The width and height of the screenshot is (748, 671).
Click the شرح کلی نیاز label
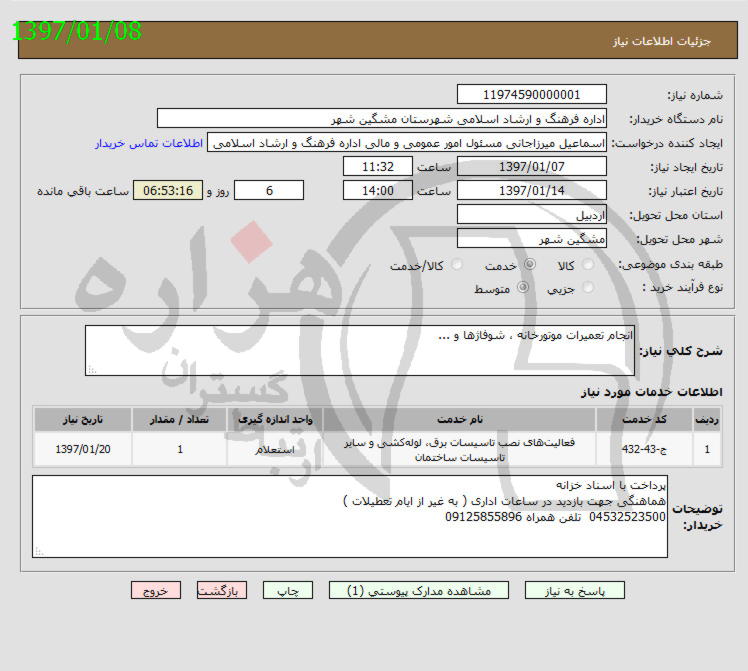(681, 351)
